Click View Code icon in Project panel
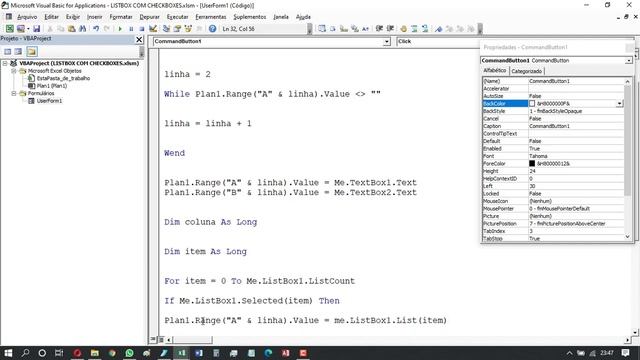Image resolution: width=640 pixels, height=360 pixels. 8,51
